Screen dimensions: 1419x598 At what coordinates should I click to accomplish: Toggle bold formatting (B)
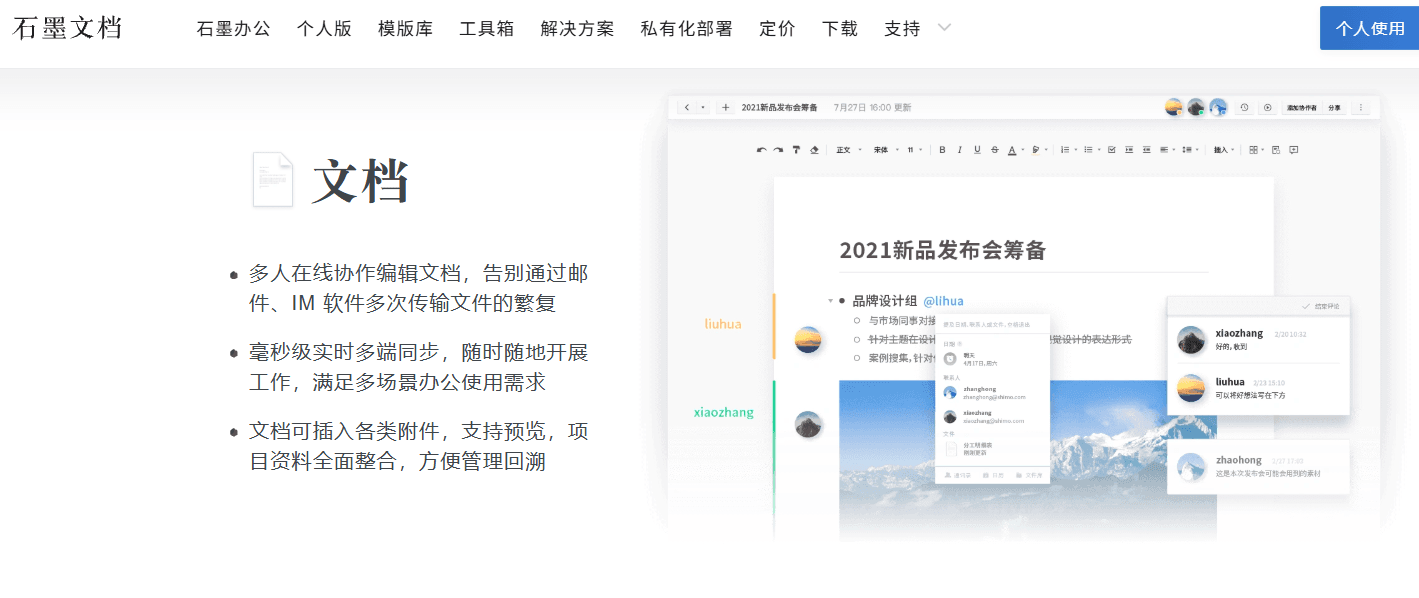[942, 150]
